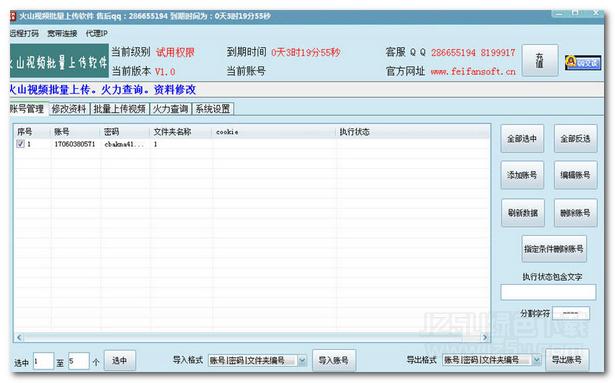615x383 pixels.
Task: Switch to the 批量上传视频 tab
Action: click(119, 109)
